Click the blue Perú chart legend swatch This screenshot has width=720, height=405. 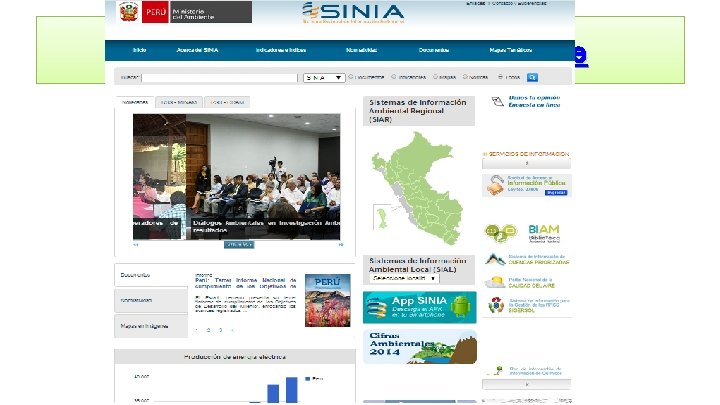coord(308,379)
